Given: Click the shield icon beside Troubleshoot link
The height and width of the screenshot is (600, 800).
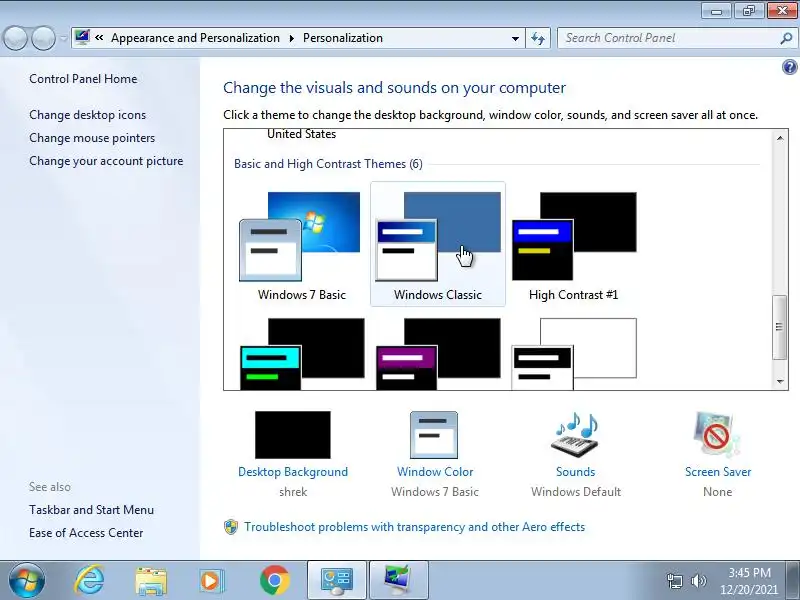Looking at the screenshot, I should click(231, 527).
